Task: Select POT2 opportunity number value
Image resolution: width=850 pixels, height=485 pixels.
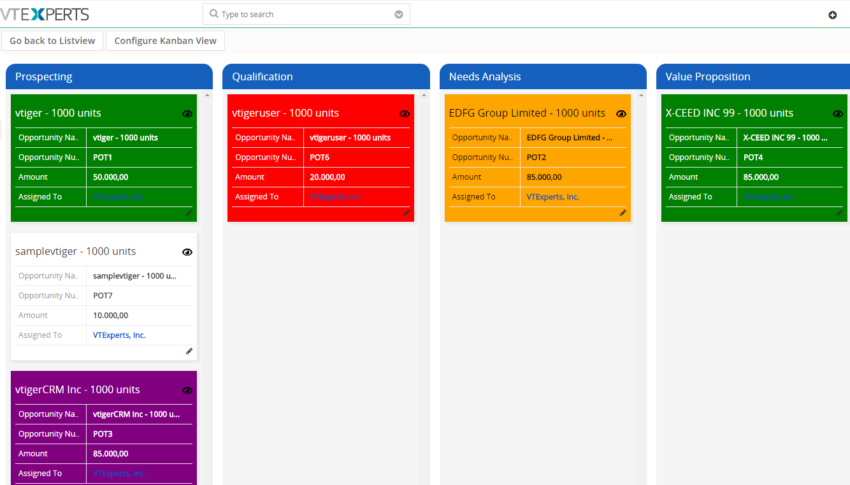Action: tap(536, 157)
